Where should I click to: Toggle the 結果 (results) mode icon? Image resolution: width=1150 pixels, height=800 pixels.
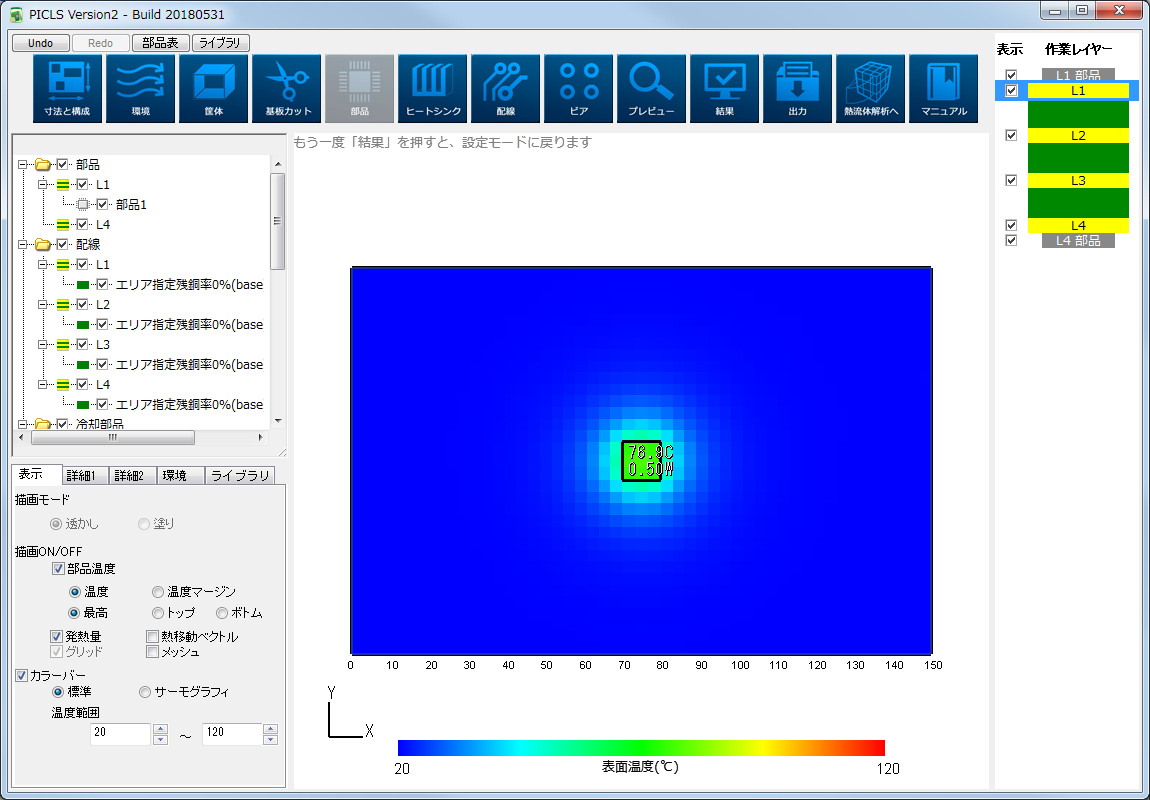pyautogui.click(x=725, y=88)
